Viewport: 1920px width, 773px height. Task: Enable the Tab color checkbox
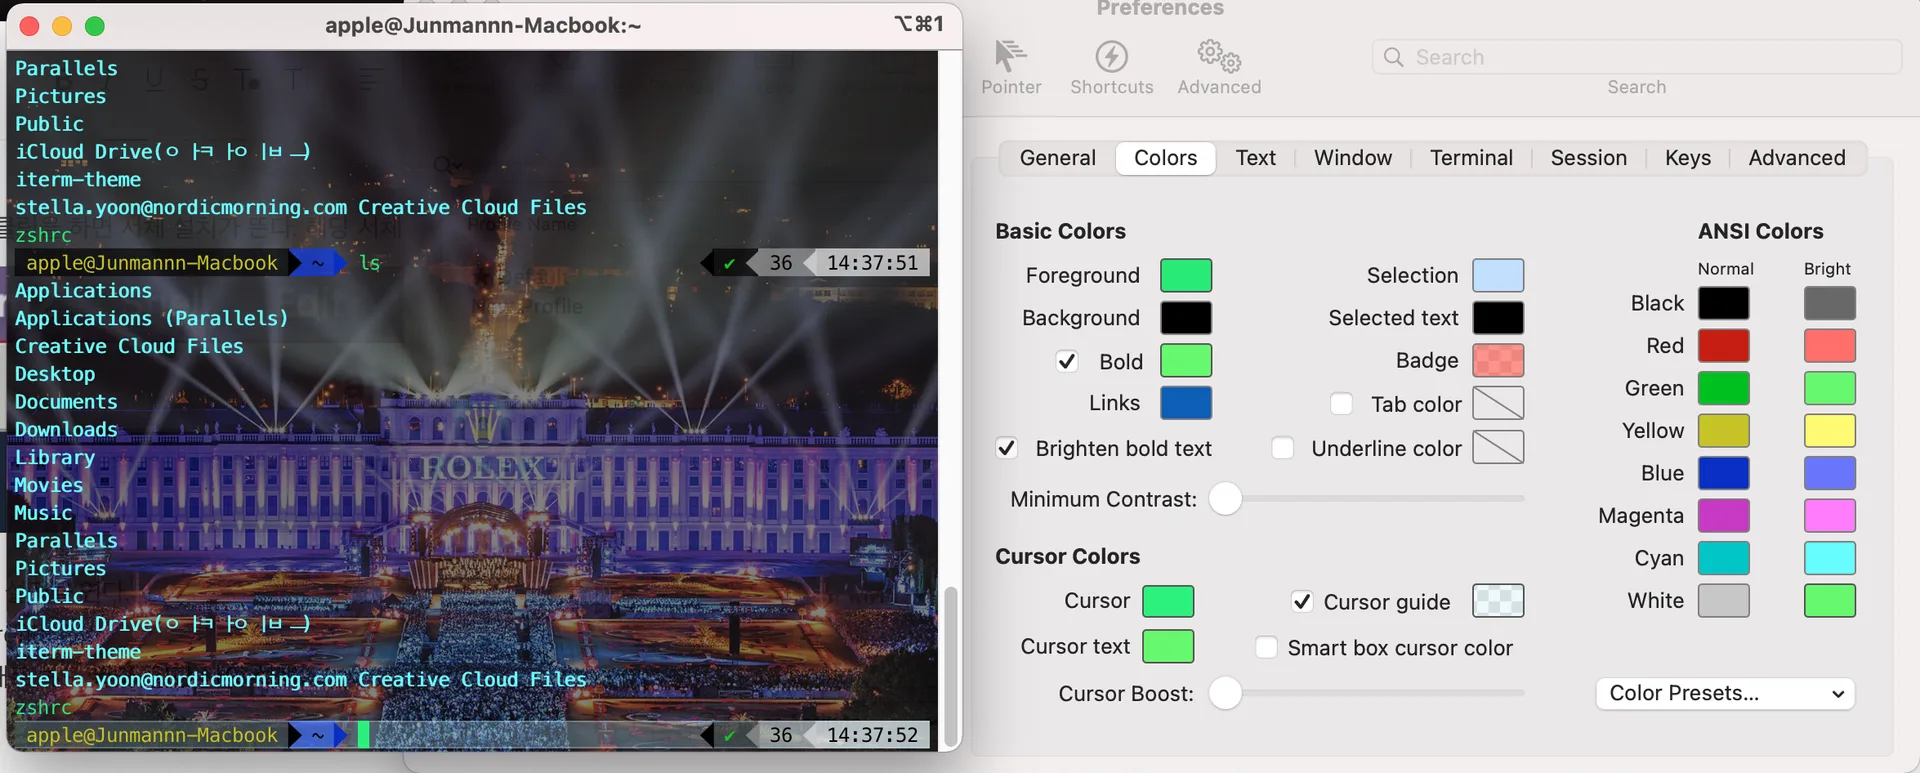[x=1341, y=404]
